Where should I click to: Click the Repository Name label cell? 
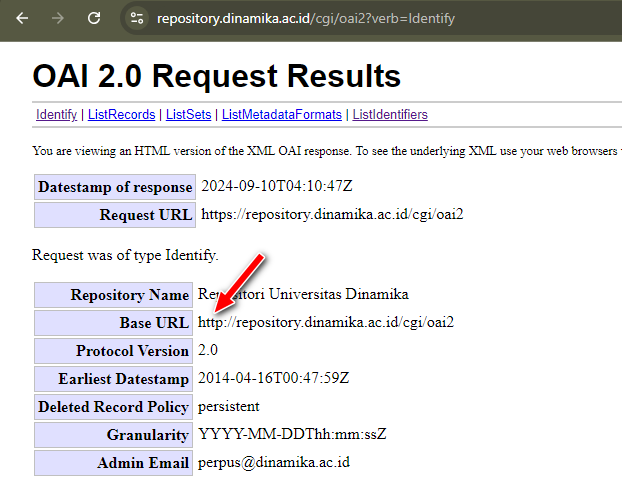(x=113, y=295)
